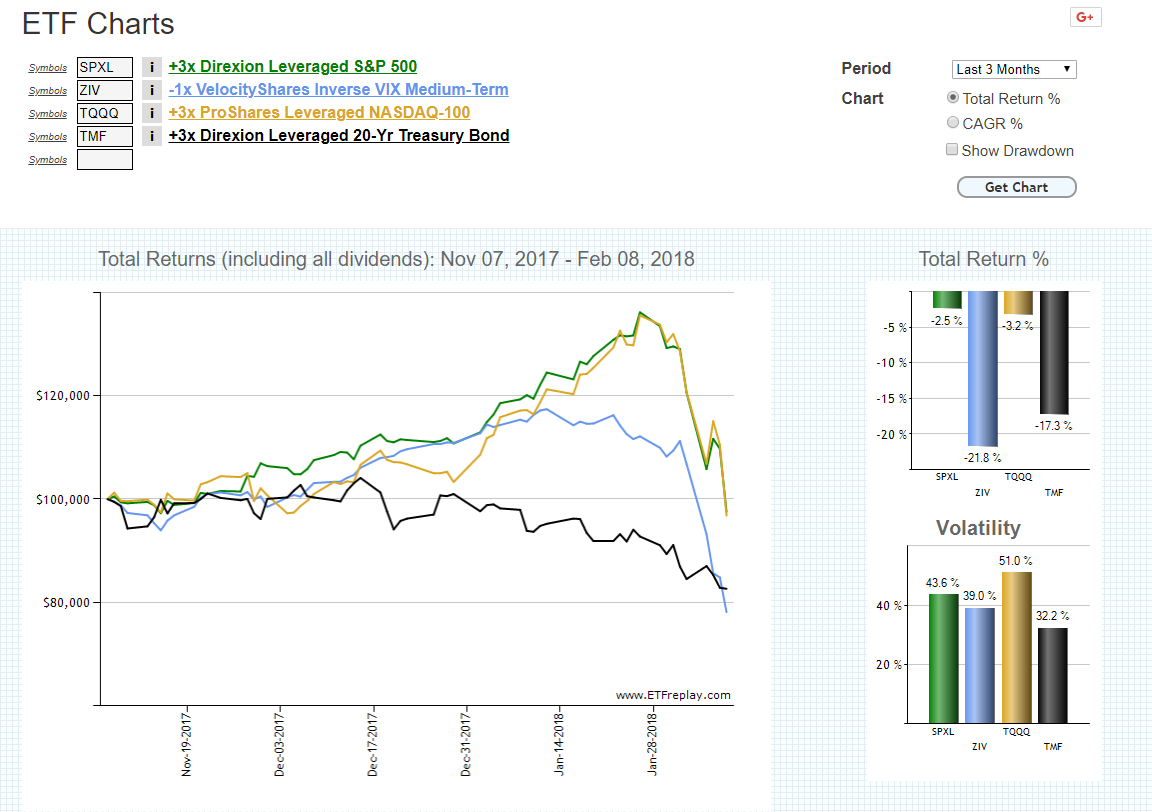Click the Dec-17-2017 x-axis date label

372,744
